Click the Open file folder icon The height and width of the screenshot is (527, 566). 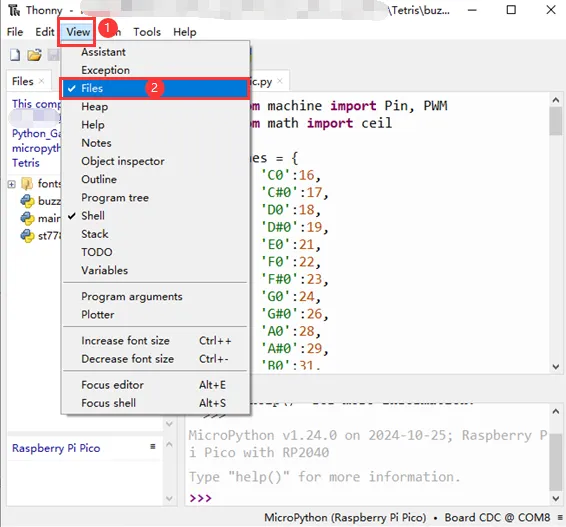tap(34, 55)
